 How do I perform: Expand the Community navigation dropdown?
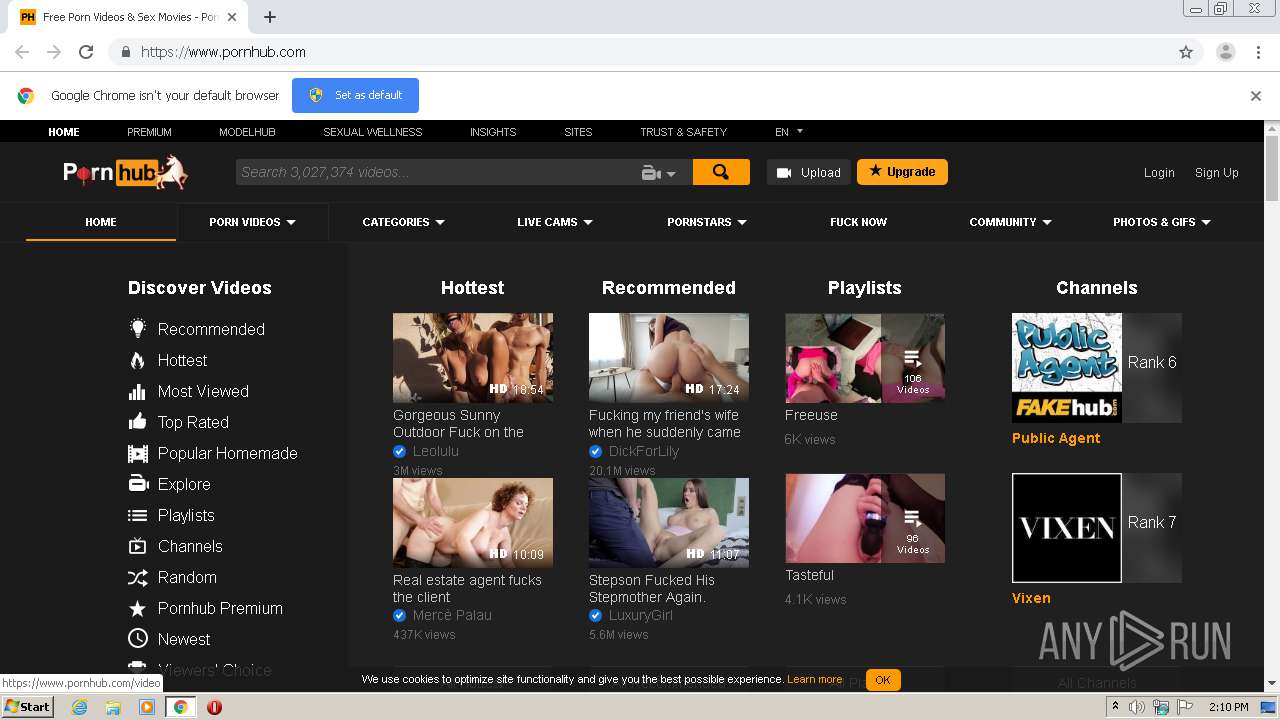1010,222
